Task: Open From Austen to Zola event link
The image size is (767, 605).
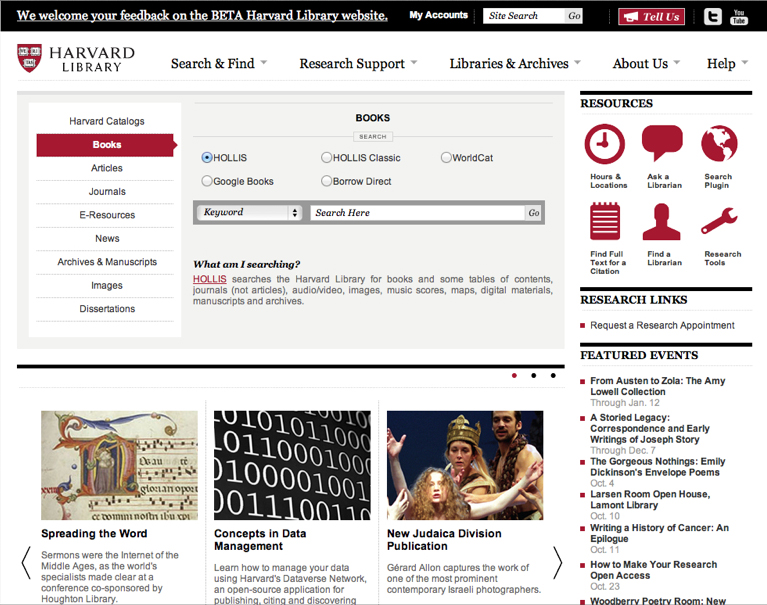Action: coord(657,386)
